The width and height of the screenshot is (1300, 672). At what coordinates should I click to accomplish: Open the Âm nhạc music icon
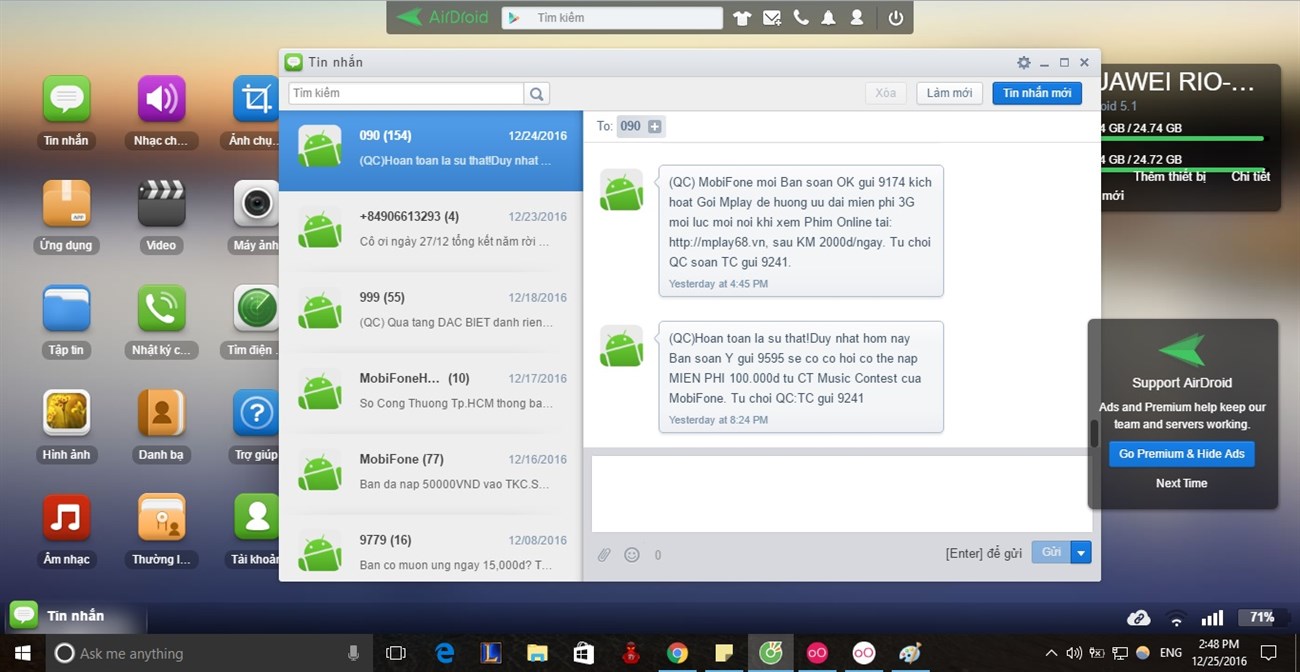coord(66,518)
